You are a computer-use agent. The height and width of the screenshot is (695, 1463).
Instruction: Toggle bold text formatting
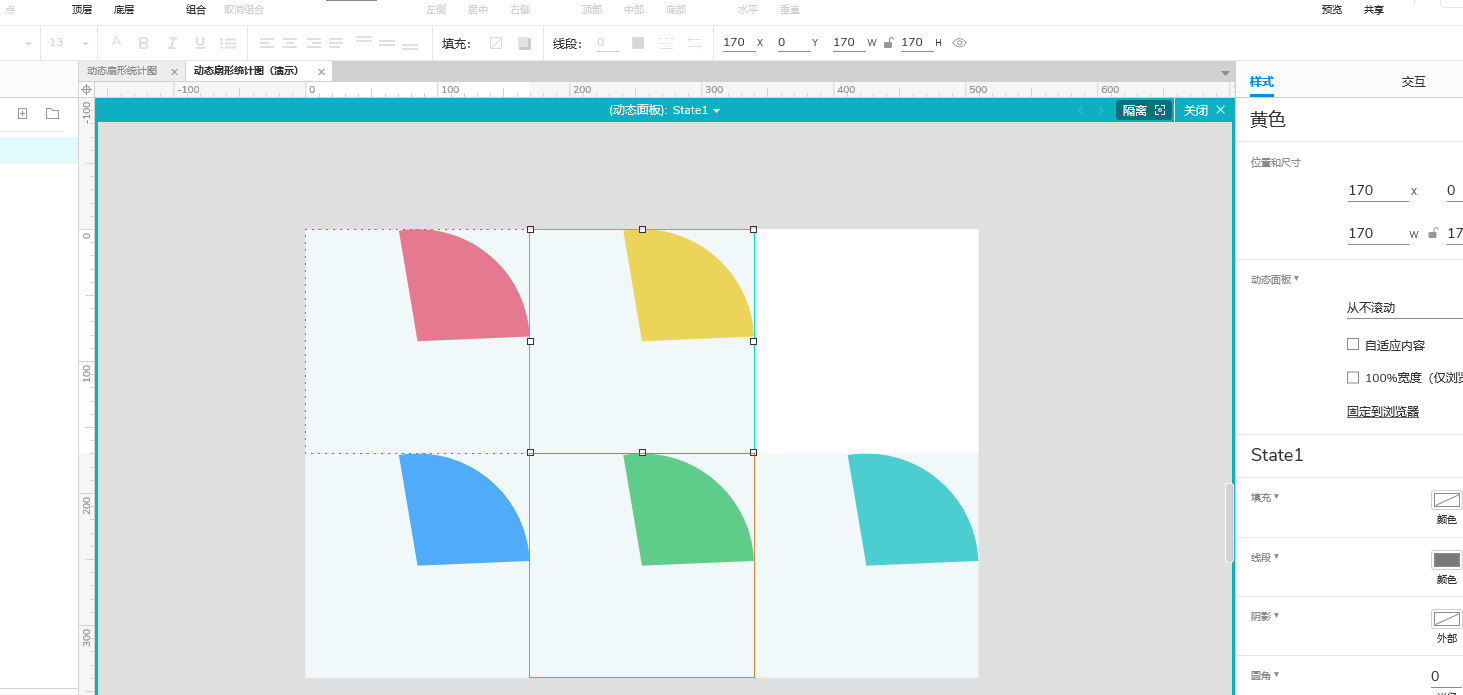pyautogui.click(x=143, y=43)
